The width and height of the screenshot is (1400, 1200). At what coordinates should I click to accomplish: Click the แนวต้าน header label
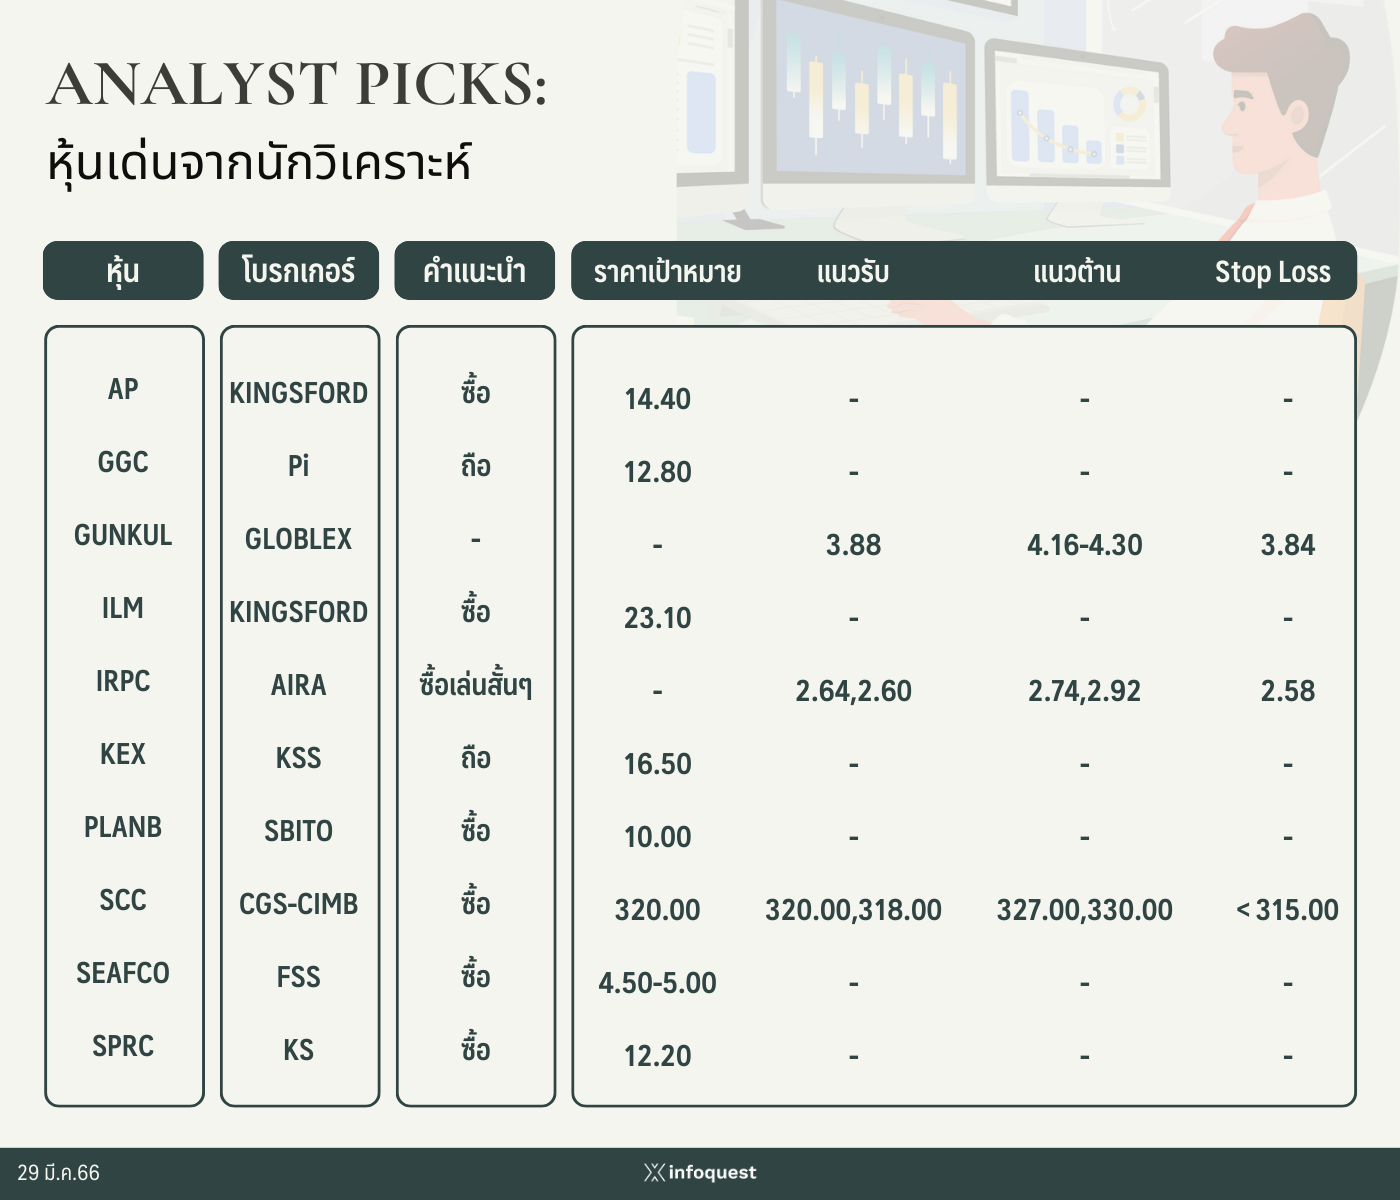[x=1077, y=272]
